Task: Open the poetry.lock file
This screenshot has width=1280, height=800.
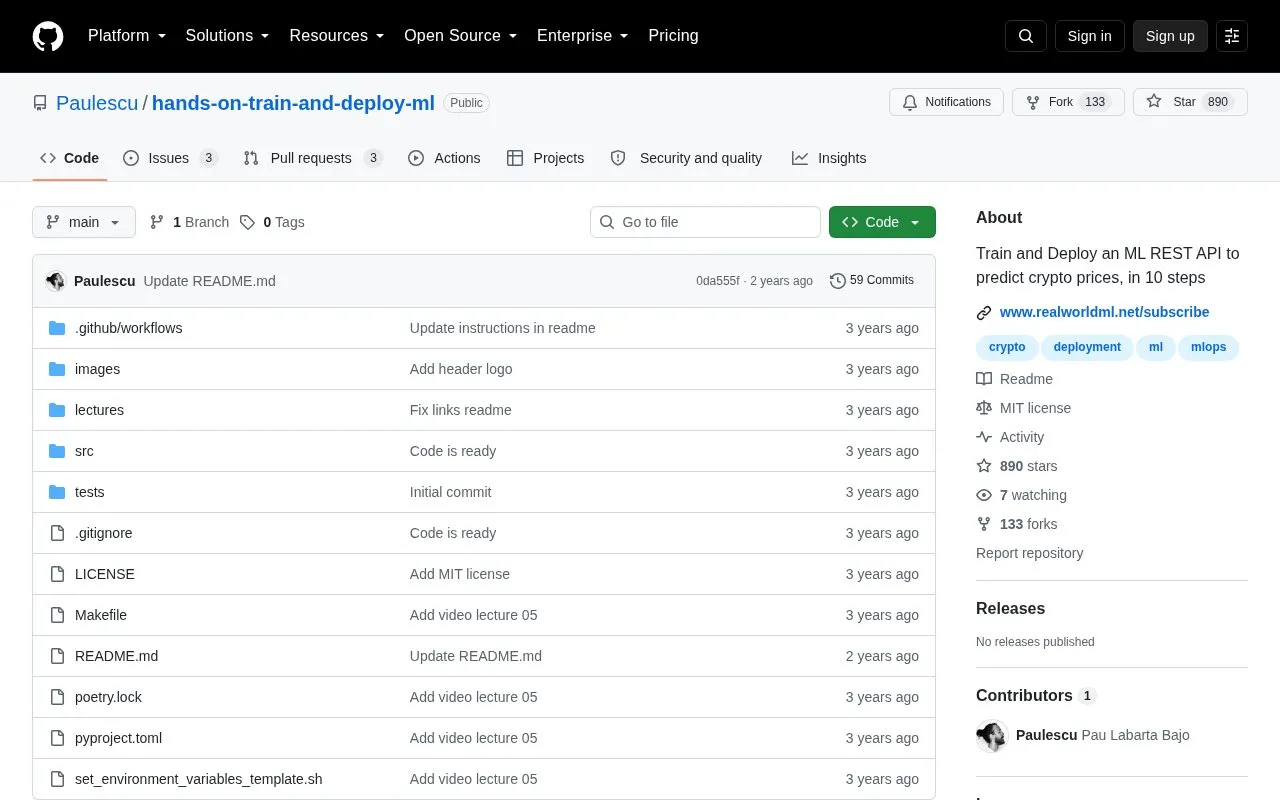Action: 108,697
